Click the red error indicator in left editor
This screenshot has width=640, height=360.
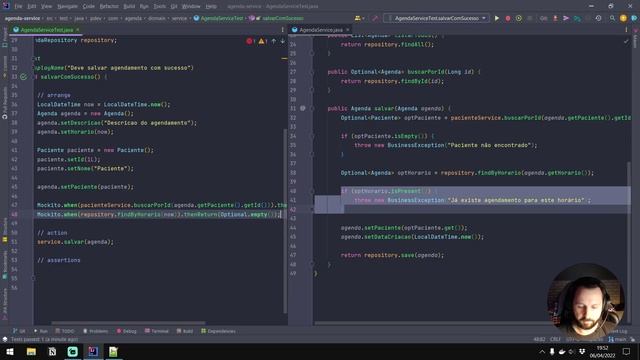pyautogui.click(x=250, y=41)
